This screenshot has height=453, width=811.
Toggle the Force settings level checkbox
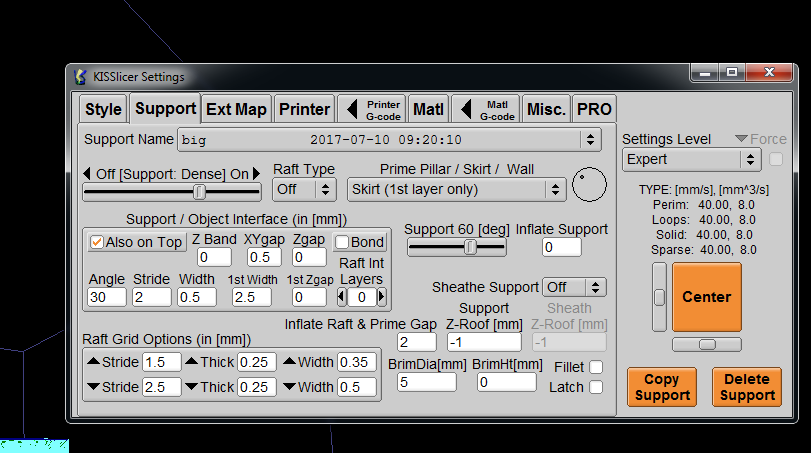(x=776, y=159)
